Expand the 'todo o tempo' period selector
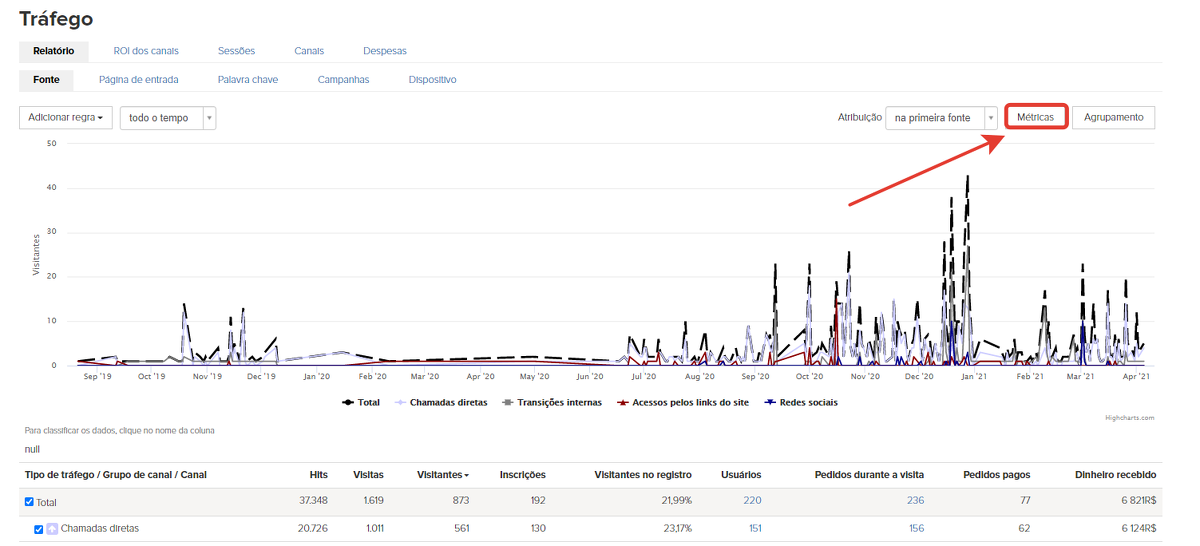The width and height of the screenshot is (1200, 546). click(167, 118)
